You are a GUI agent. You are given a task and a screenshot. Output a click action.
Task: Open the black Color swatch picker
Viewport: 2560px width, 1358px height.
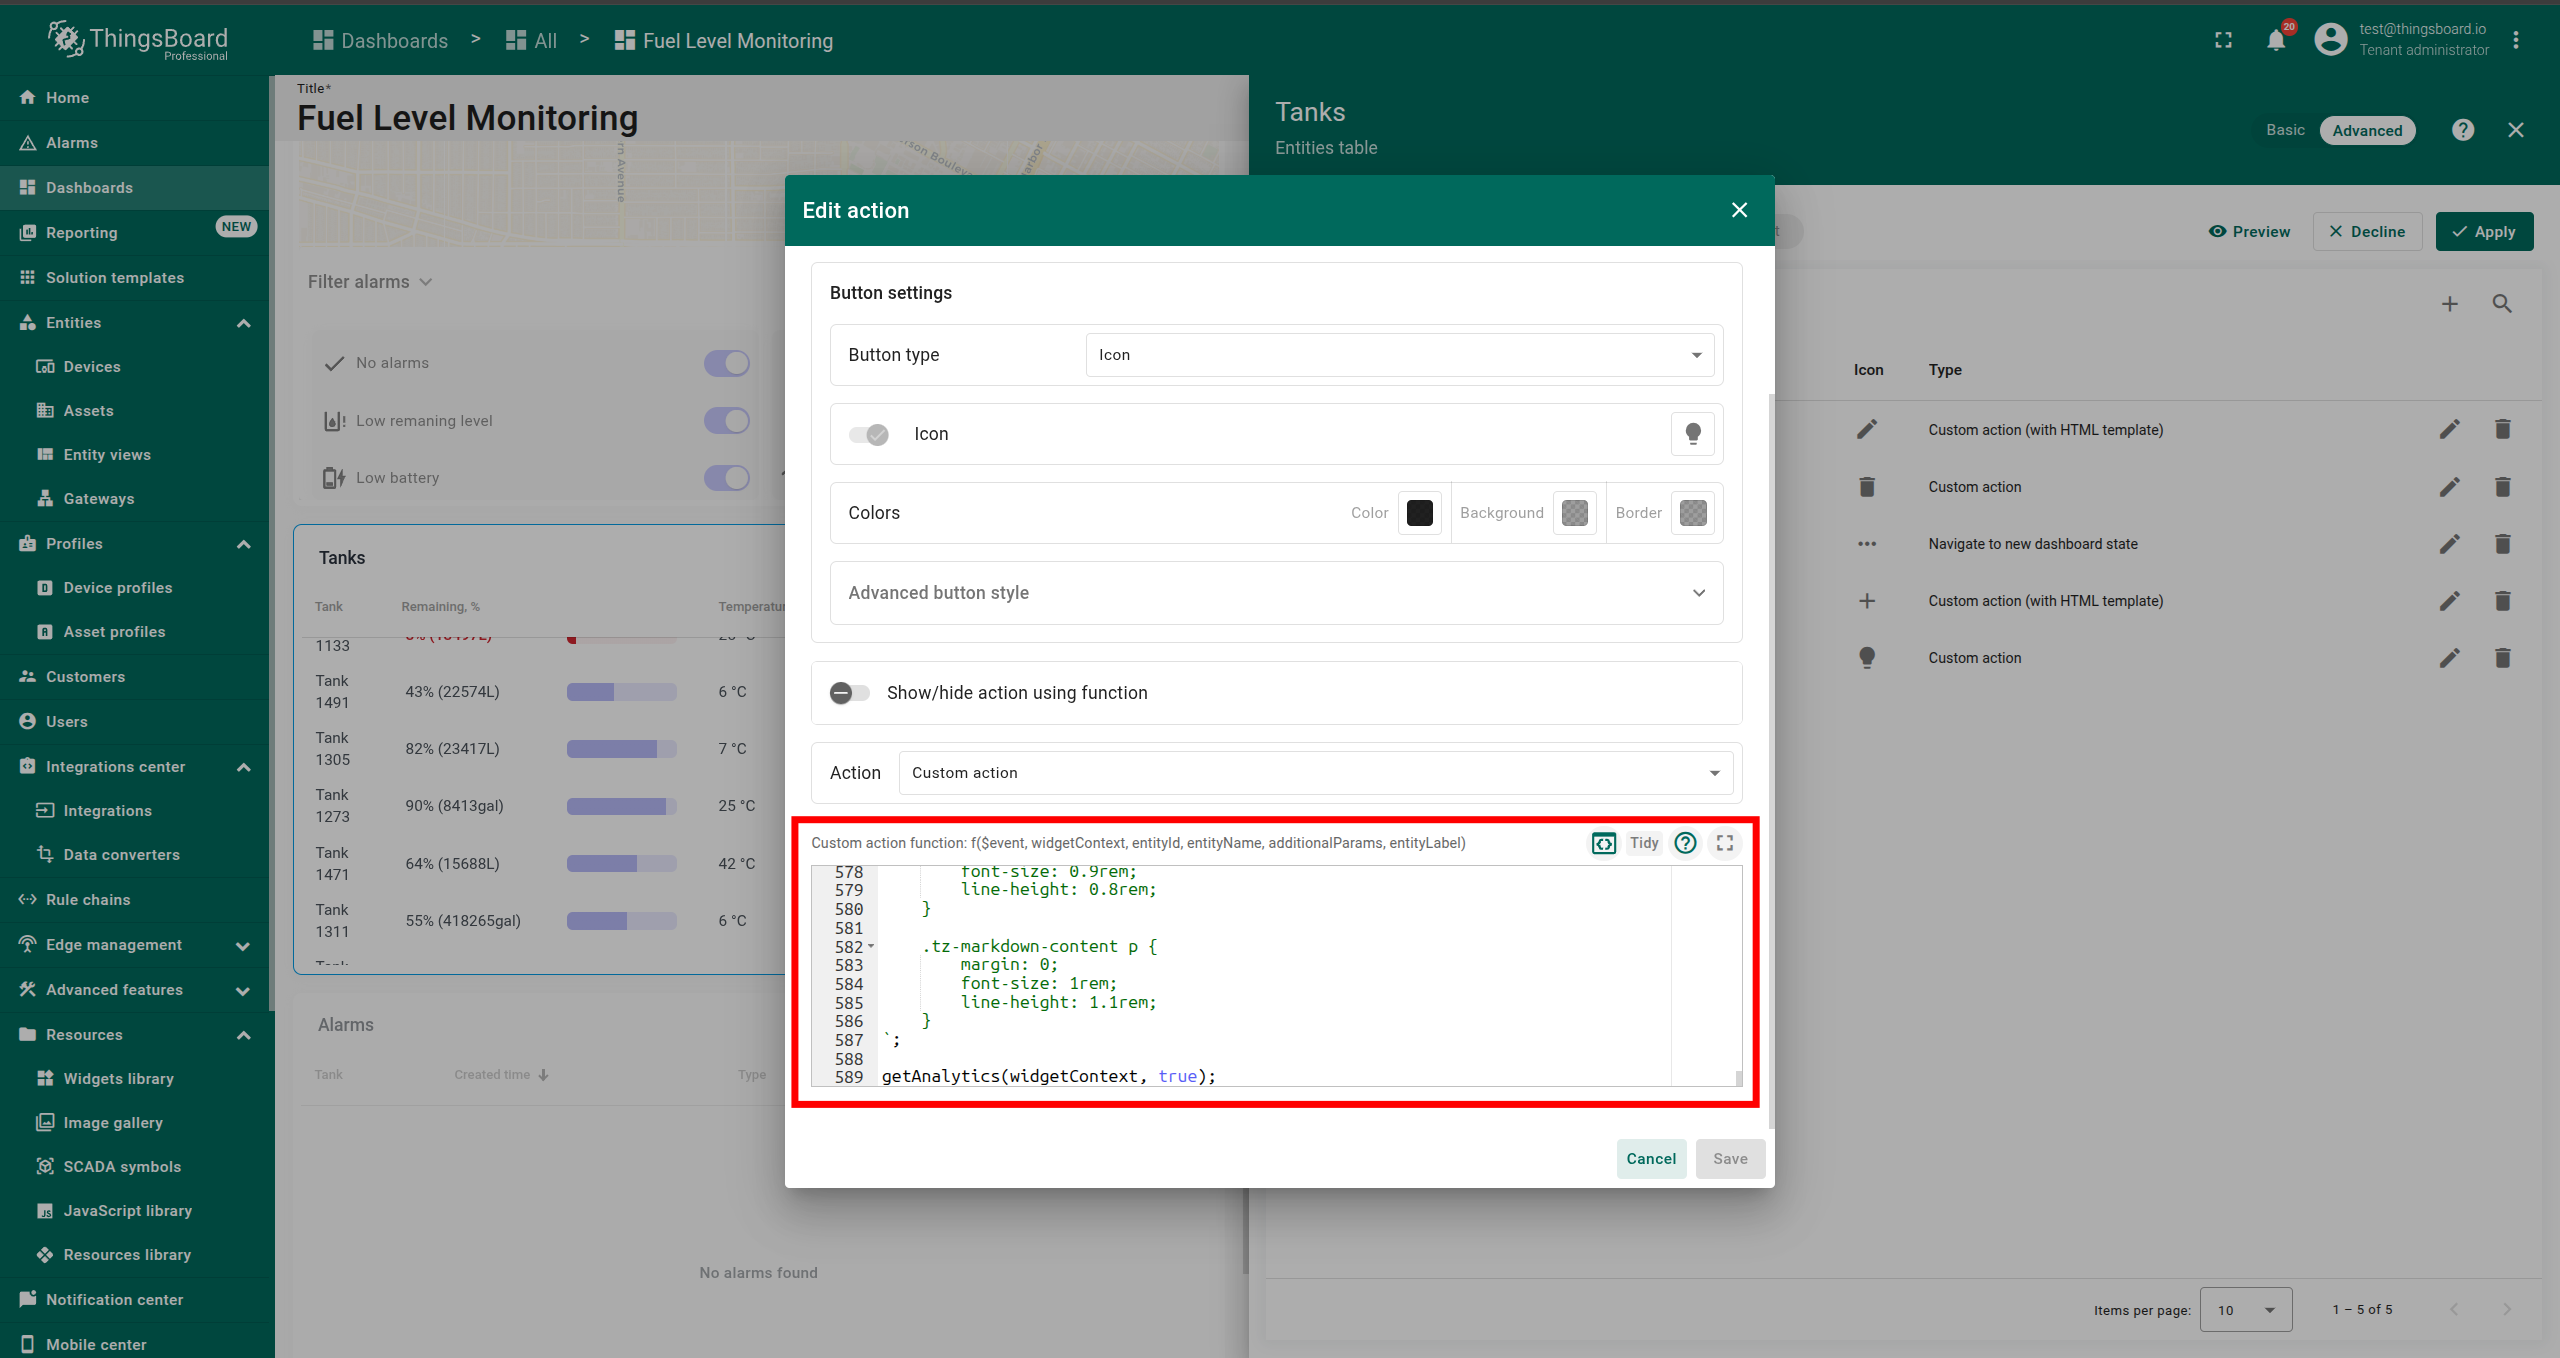click(x=1419, y=513)
